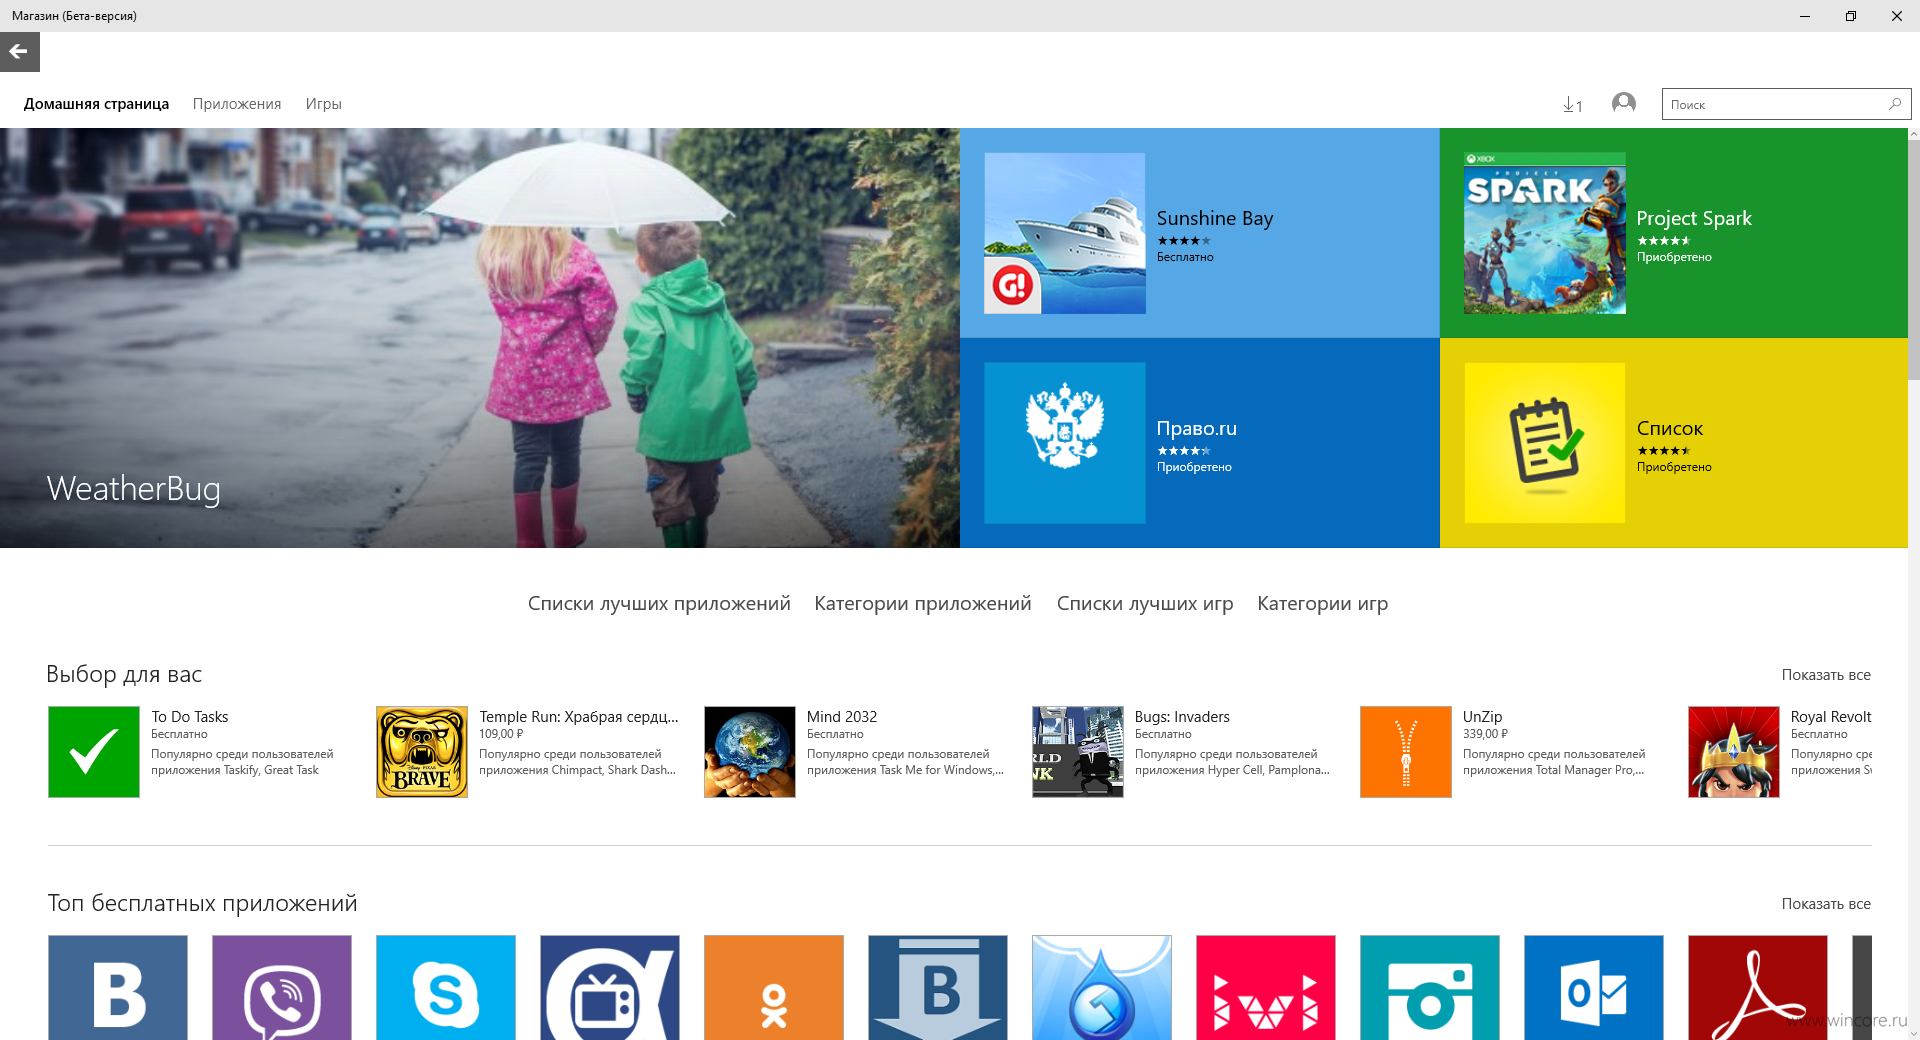The image size is (1920, 1040).
Task: Open Право.ru app icon
Action: tap(1065, 443)
